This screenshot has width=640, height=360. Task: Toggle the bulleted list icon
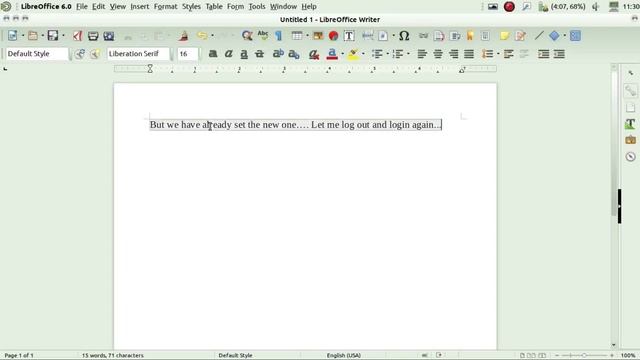click(x=377, y=54)
